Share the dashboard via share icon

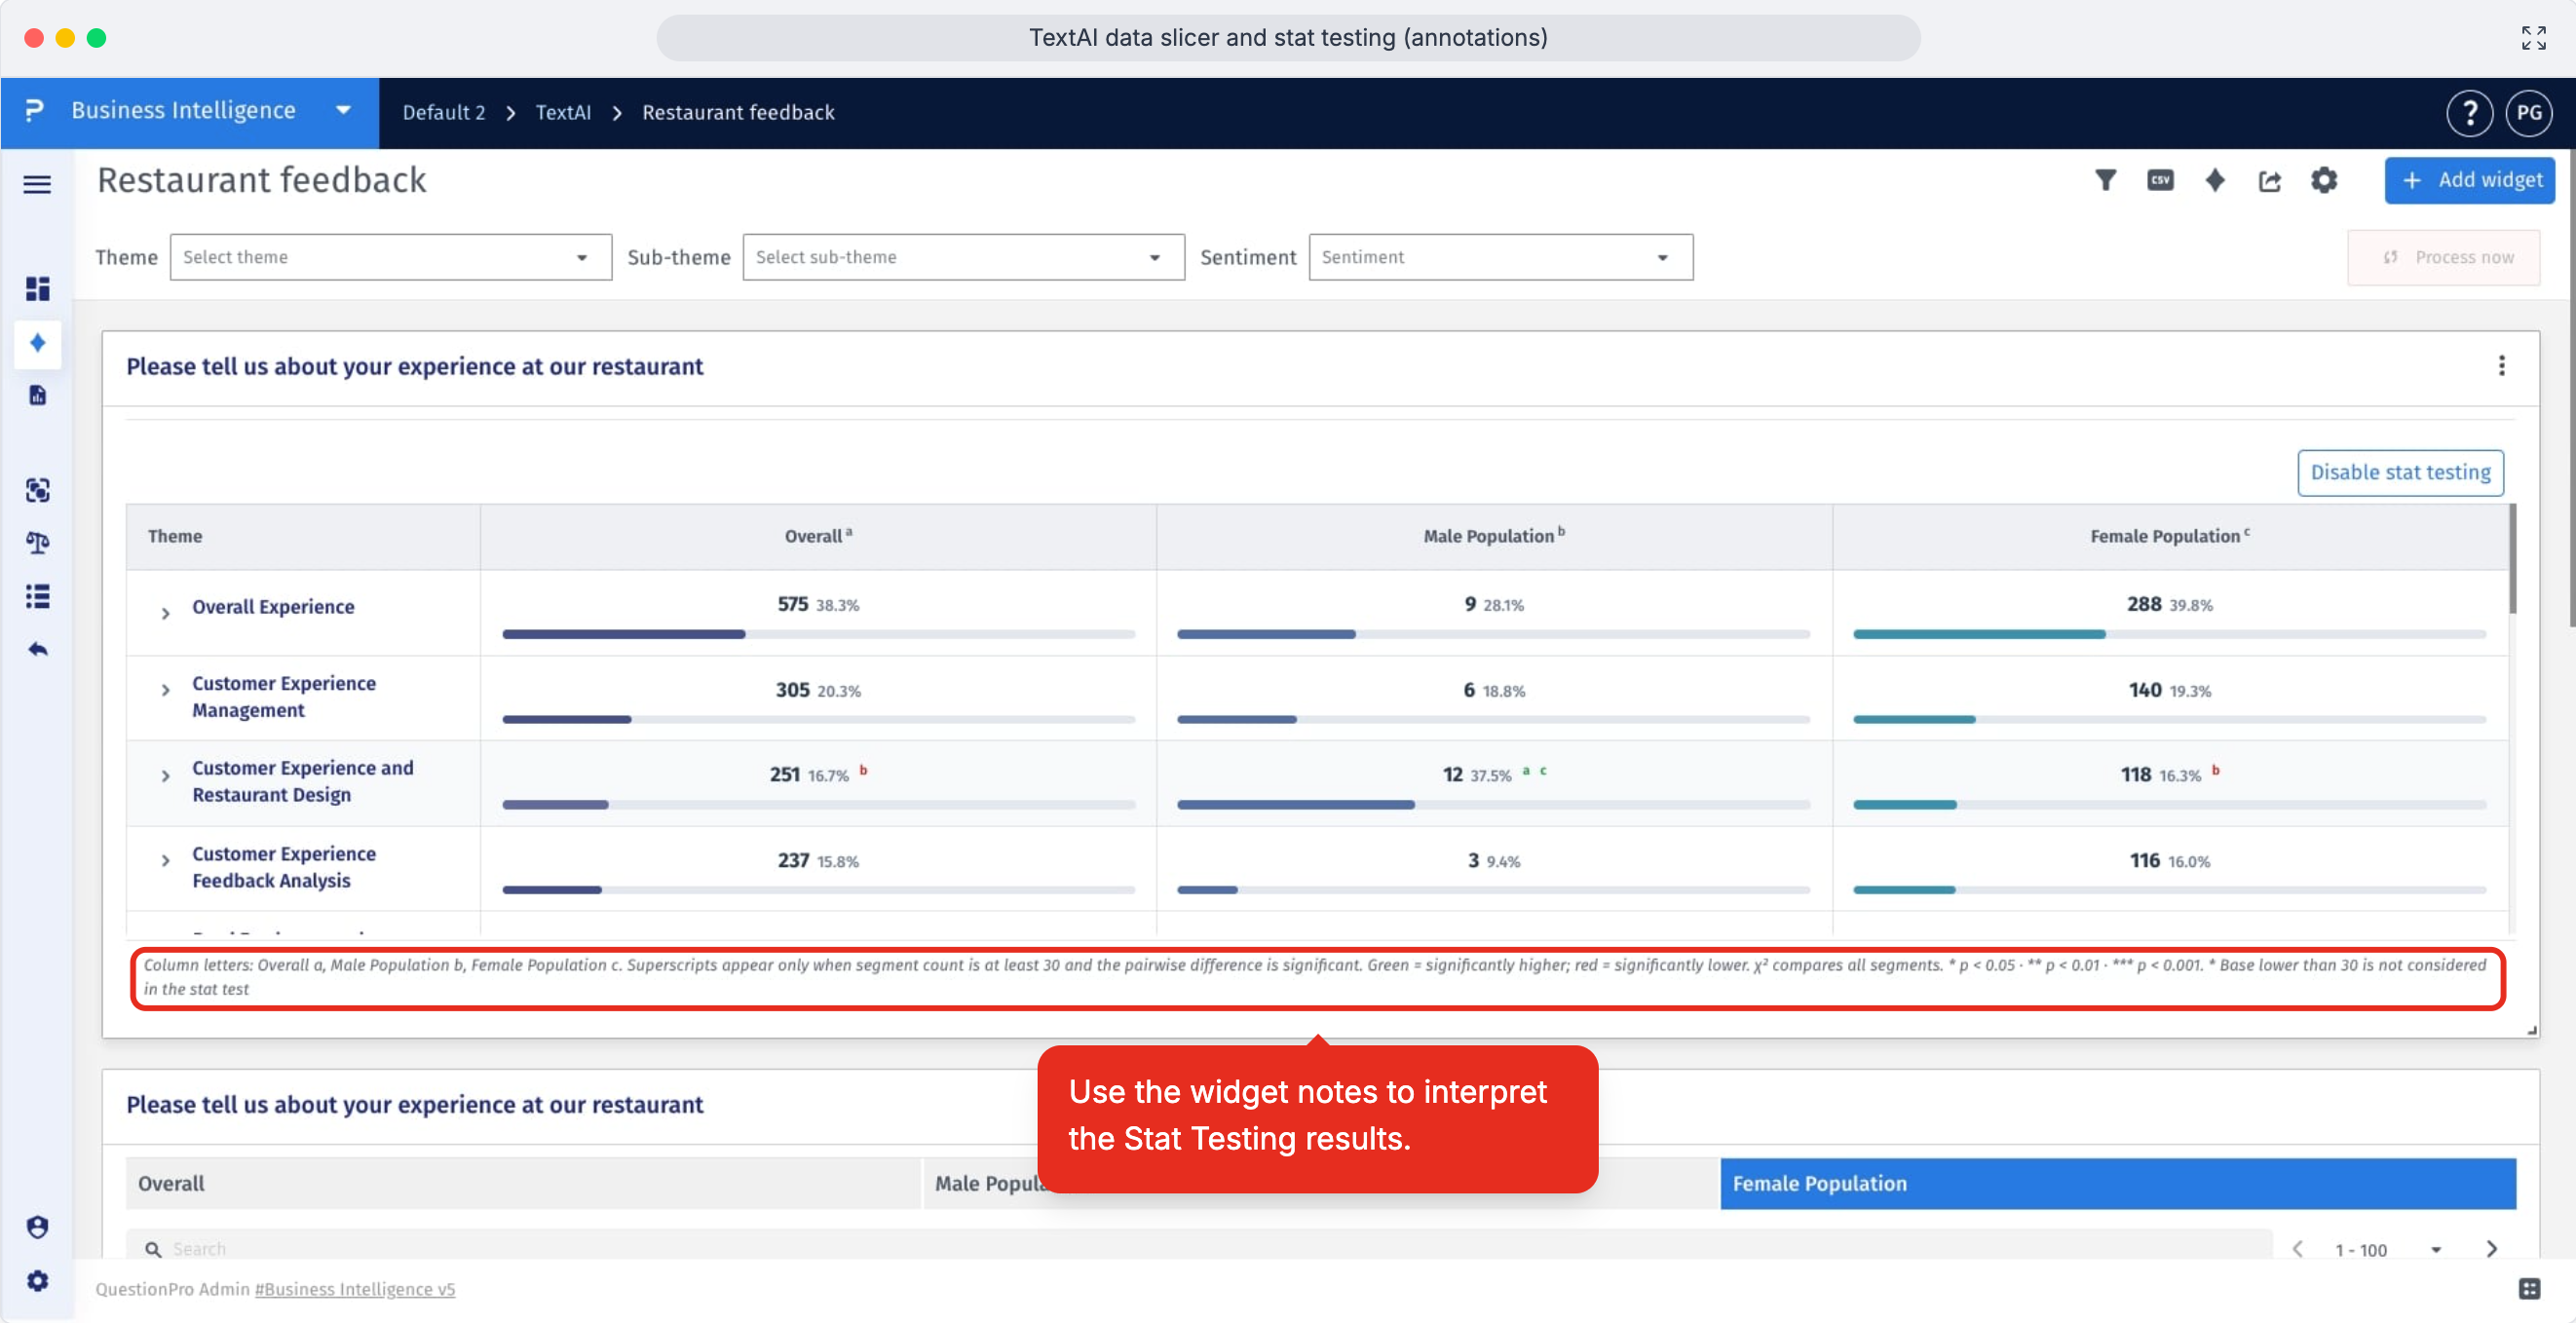[2270, 181]
